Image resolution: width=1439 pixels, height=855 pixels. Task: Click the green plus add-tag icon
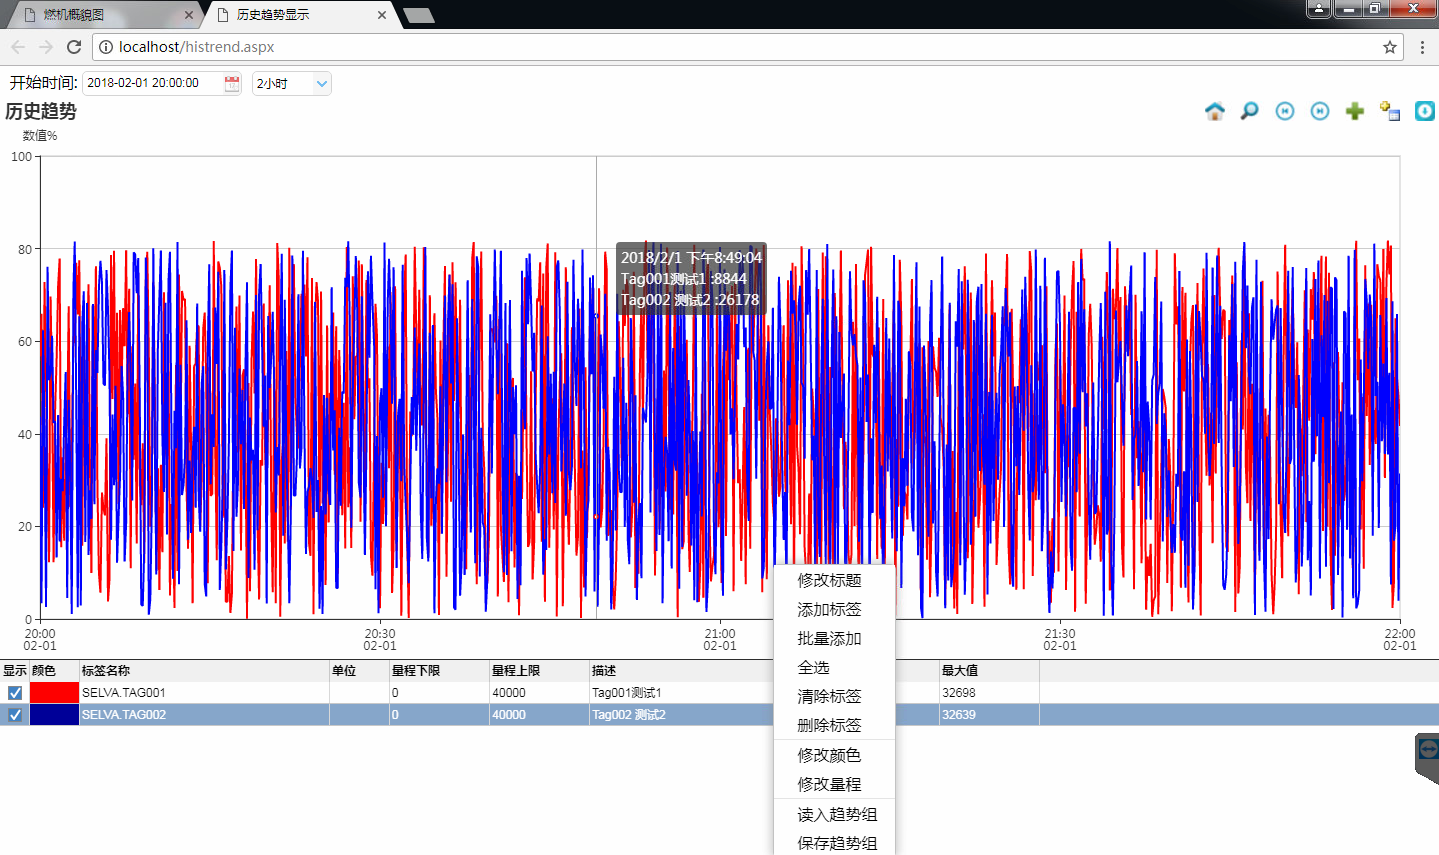(x=1355, y=111)
